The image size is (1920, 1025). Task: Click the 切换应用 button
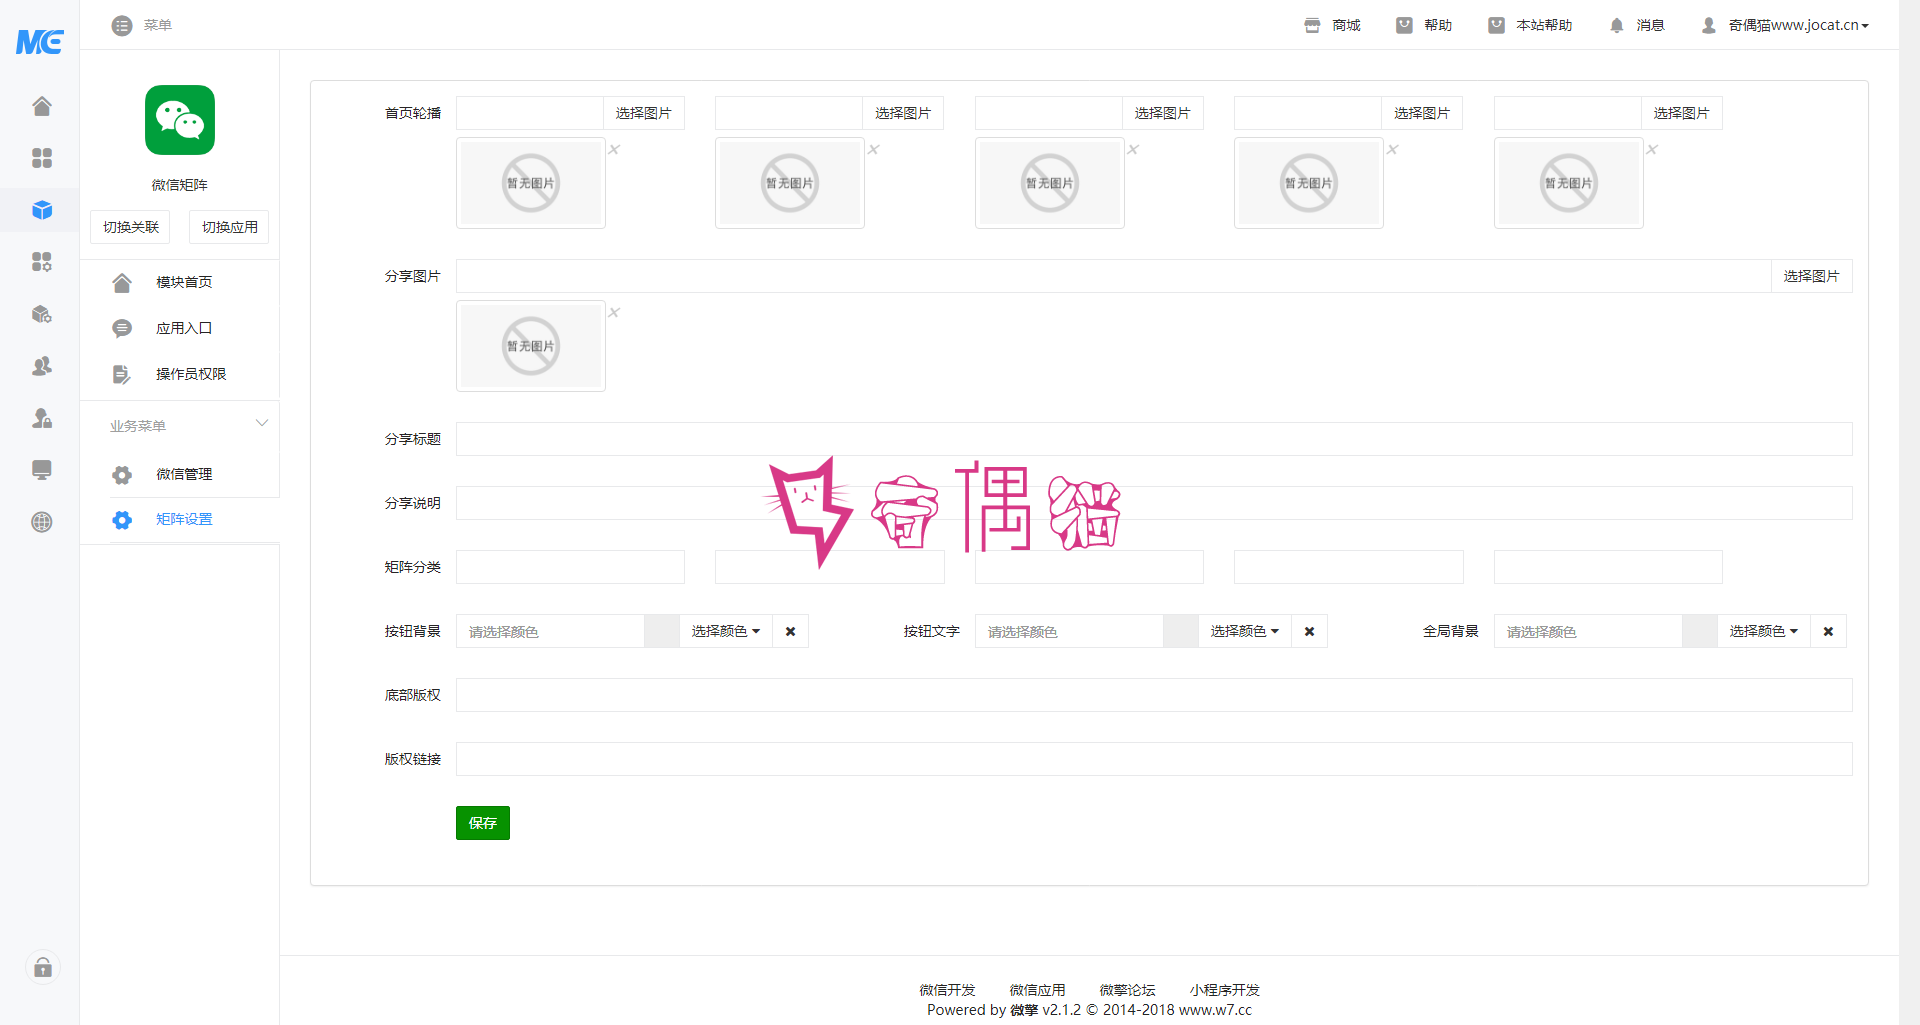coord(230,227)
